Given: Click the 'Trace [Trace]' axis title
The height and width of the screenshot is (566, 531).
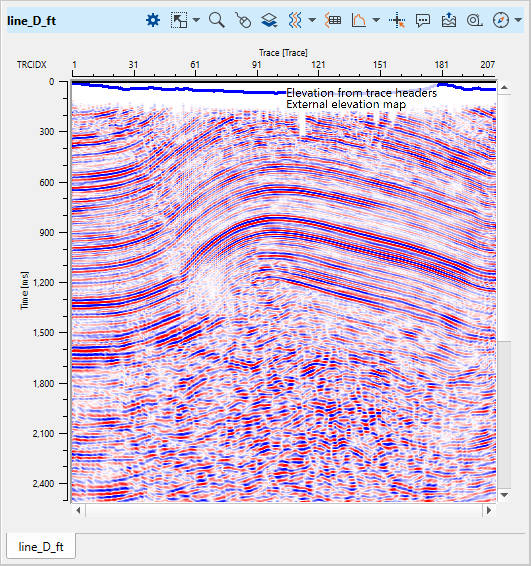Looking at the screenshot, I should [283, 53].
